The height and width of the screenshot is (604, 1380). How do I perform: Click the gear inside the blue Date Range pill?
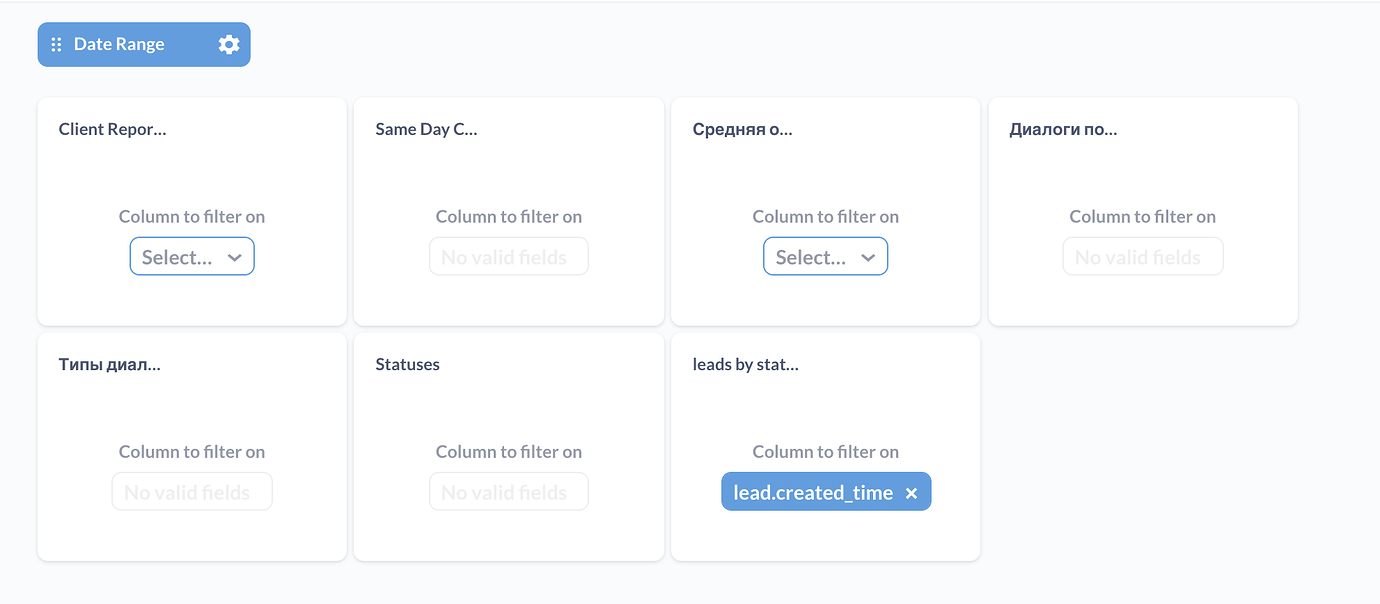tap(228, 44)
